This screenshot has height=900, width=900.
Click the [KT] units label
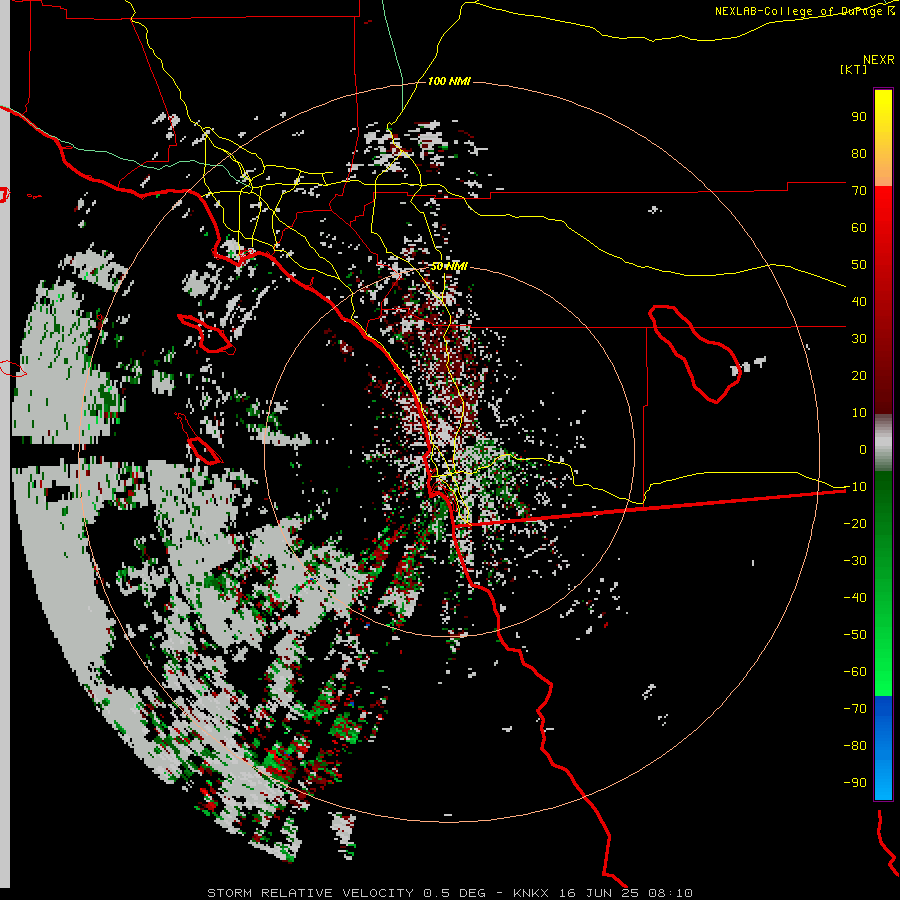point(854,69)
